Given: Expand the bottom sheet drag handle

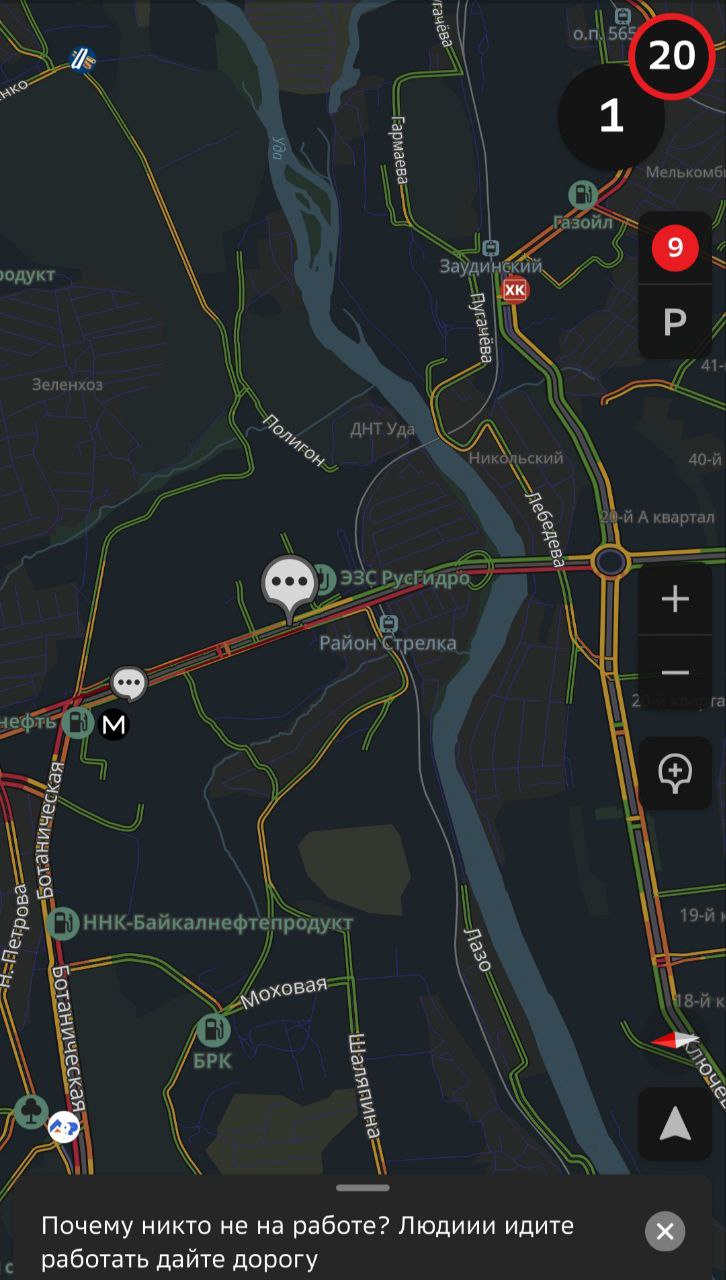Looking at the screenshot, I should (x=363, y=1188).
